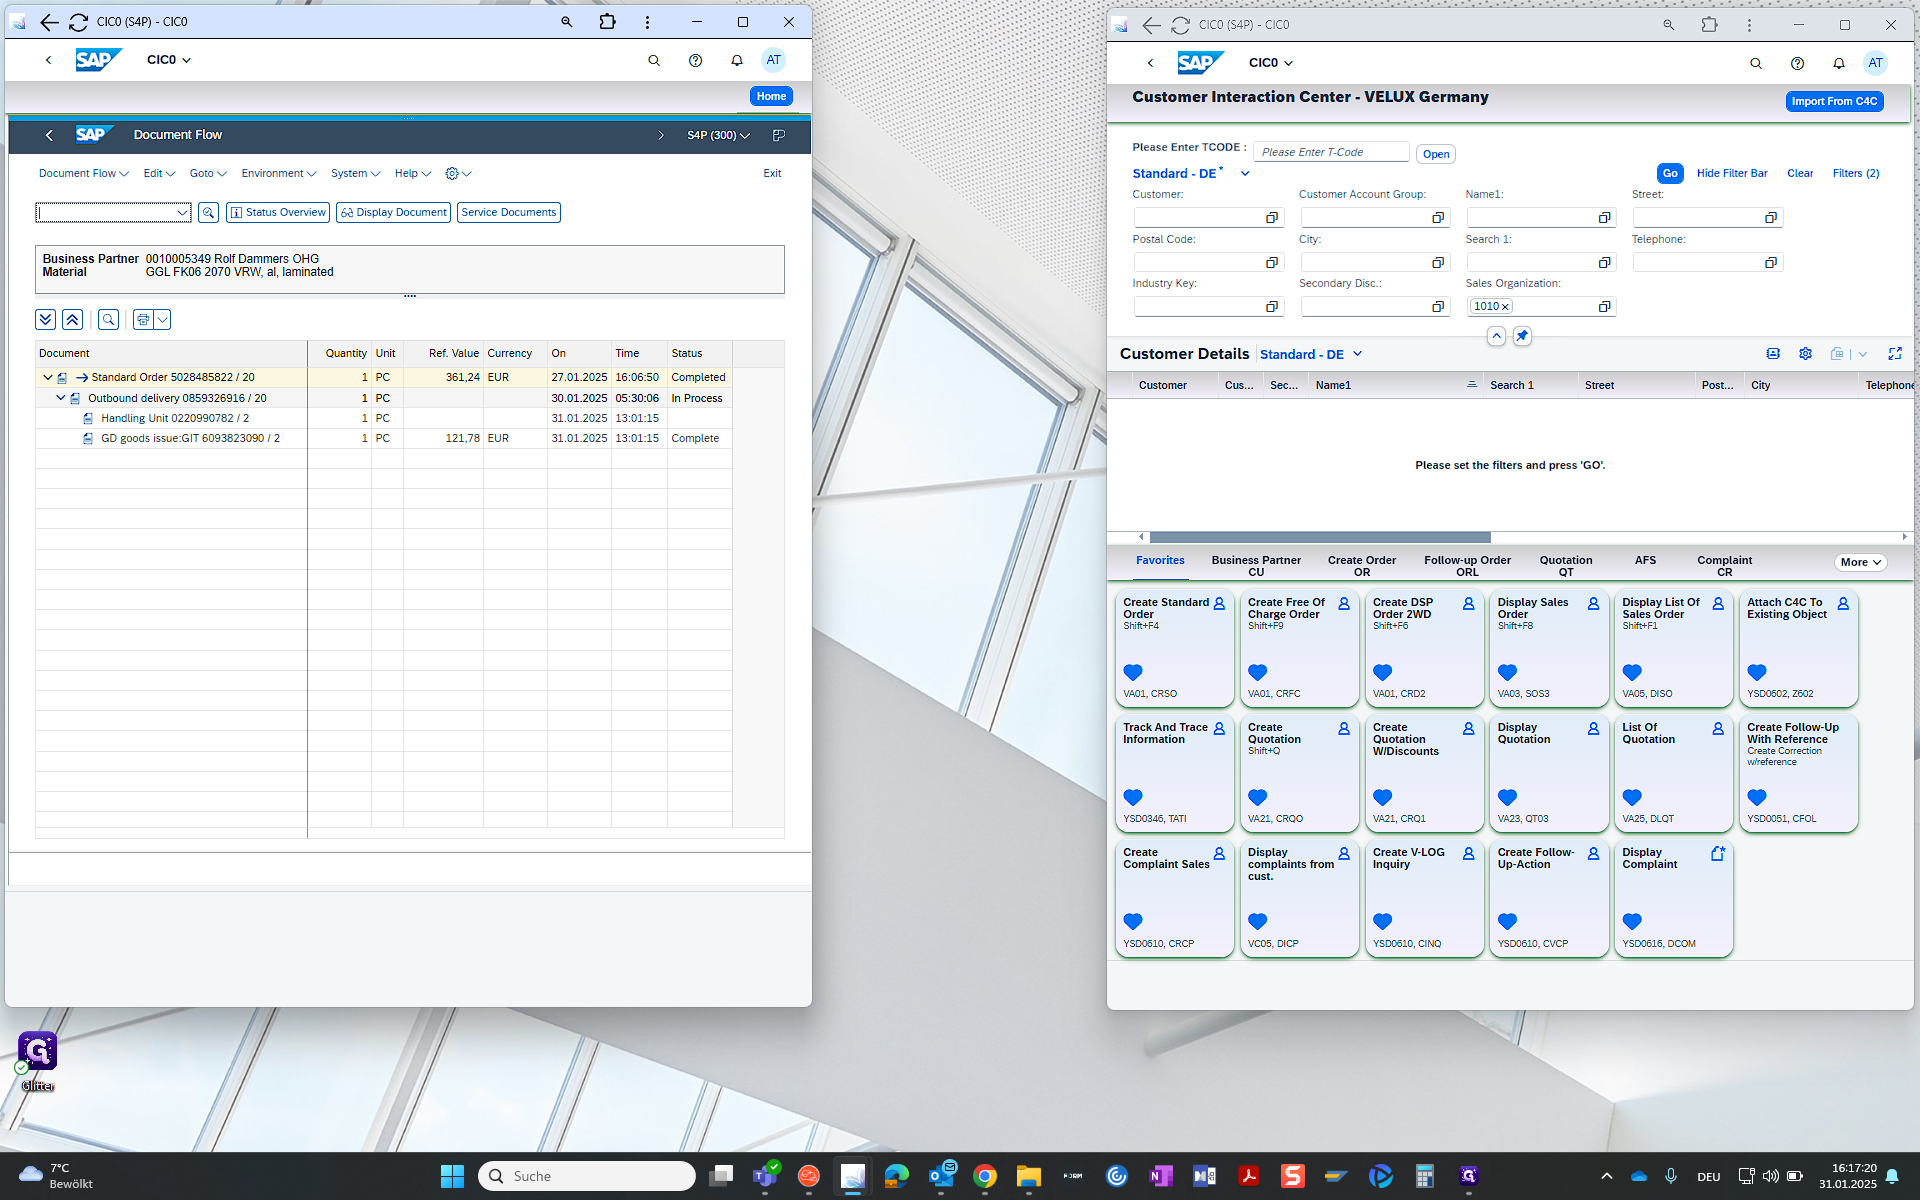Open the settings gear in Document Flow menu bar
The image size is (1920, 1200).
[452, 174]
